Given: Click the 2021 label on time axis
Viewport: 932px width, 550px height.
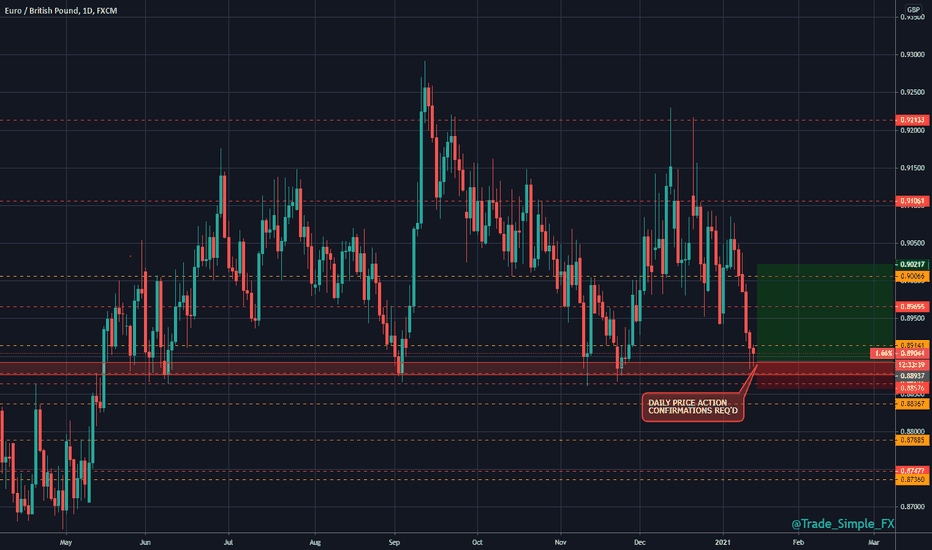Looking at the screenshot, I should click(x=723, y=542).
